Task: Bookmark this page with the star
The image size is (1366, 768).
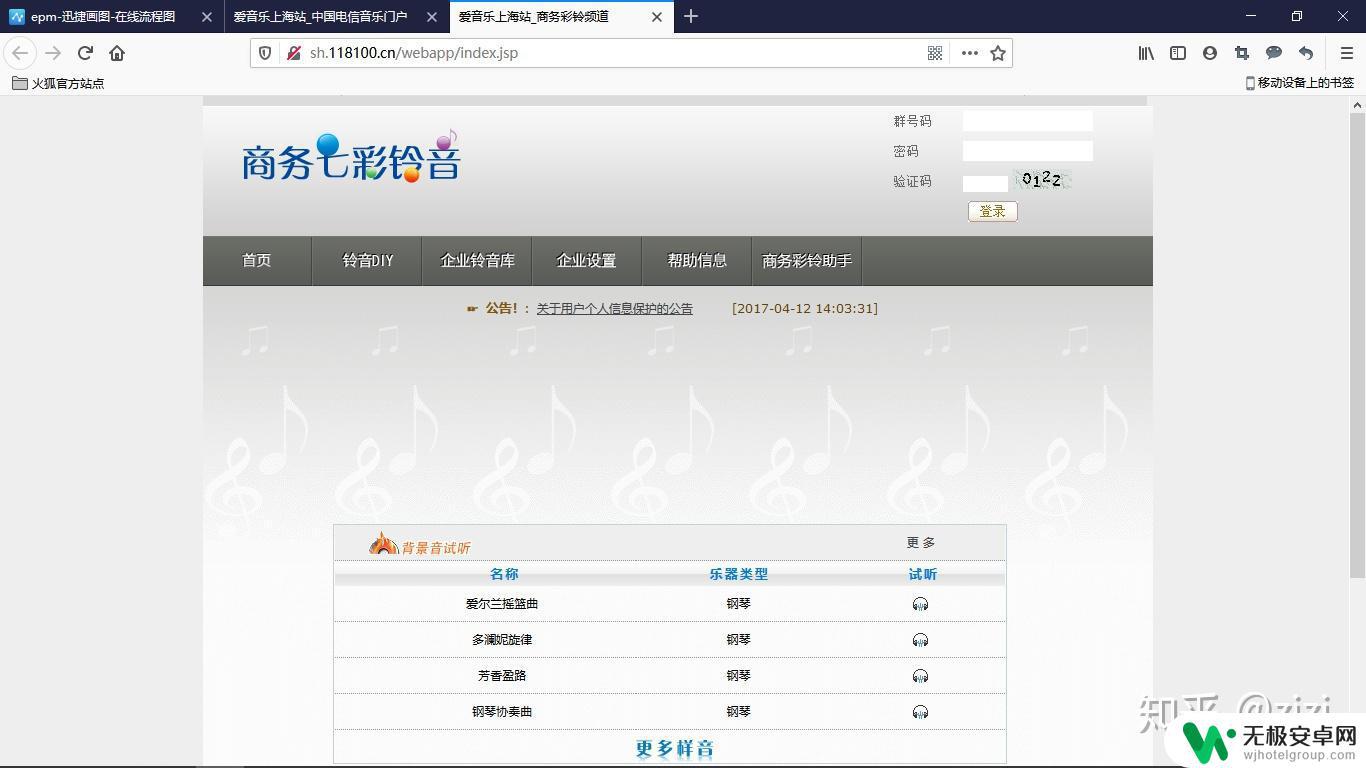Action: point(998,53)
